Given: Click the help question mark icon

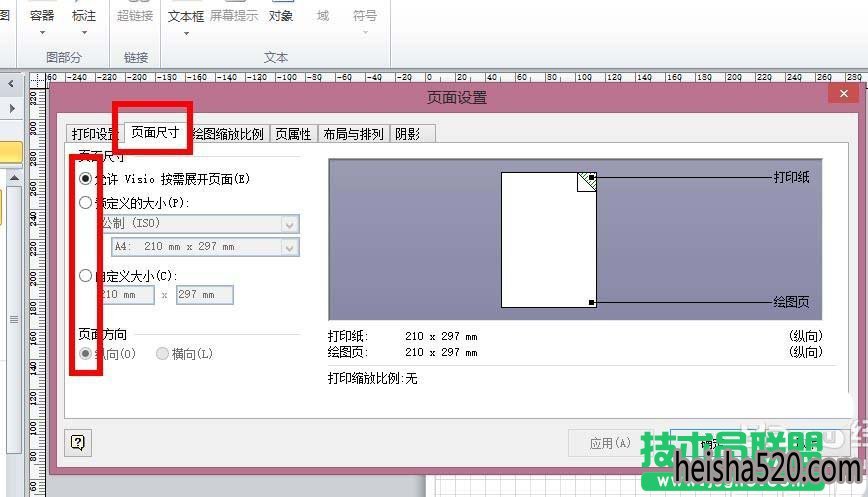Looking at the screenshot, I should tap(78, 442).
